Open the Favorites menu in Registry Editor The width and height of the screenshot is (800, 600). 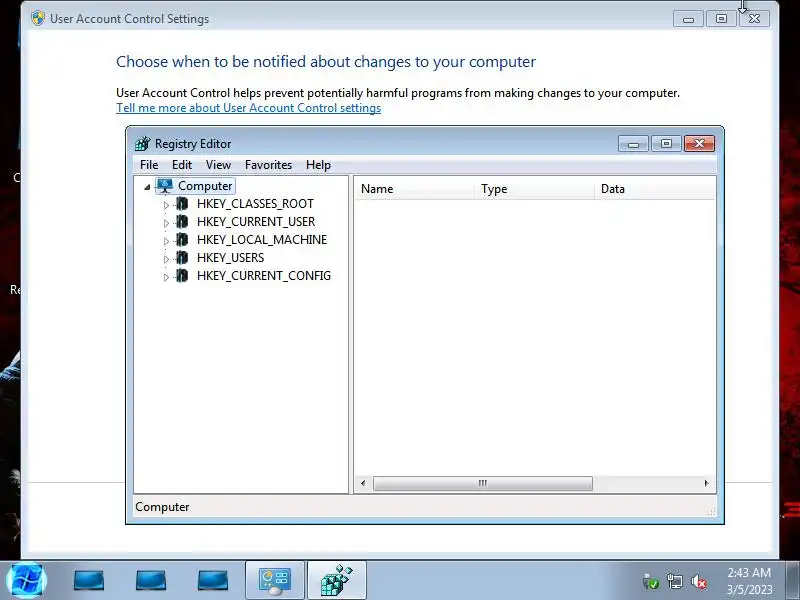point(268,165)
